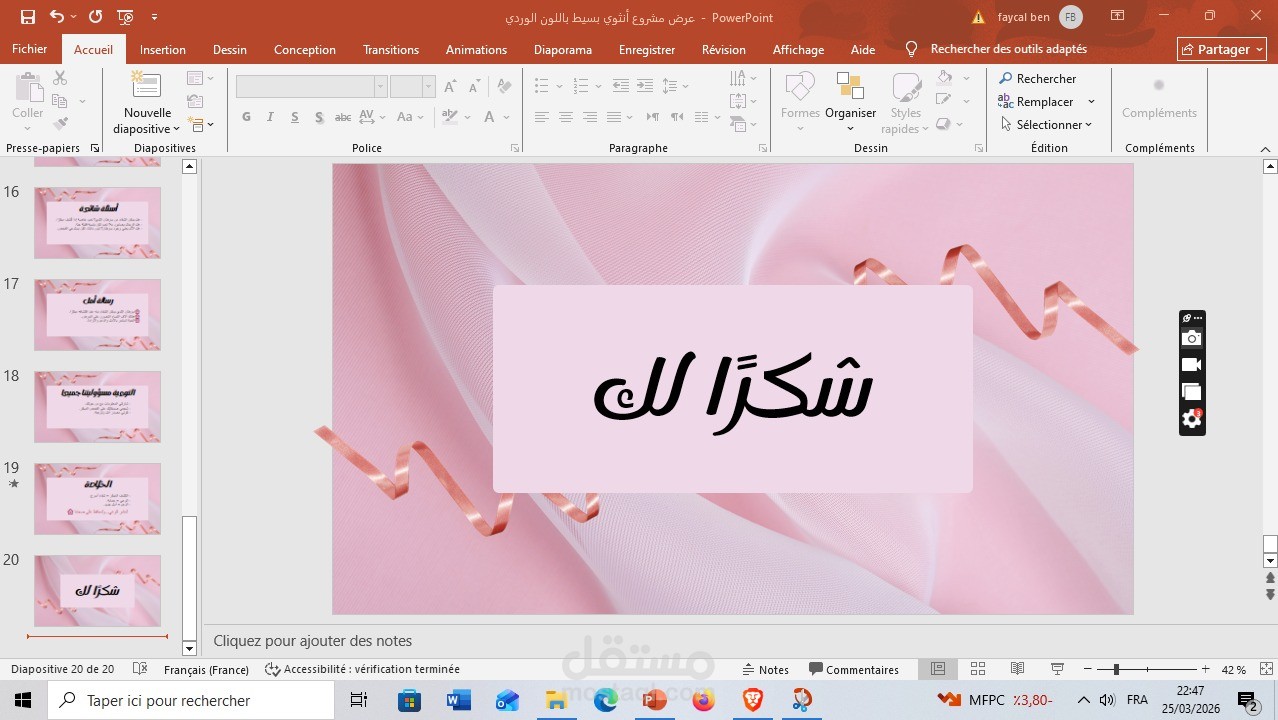Switch to the Insertion tab
This screenshot has width=1278, height=720.
pos(163,49)
